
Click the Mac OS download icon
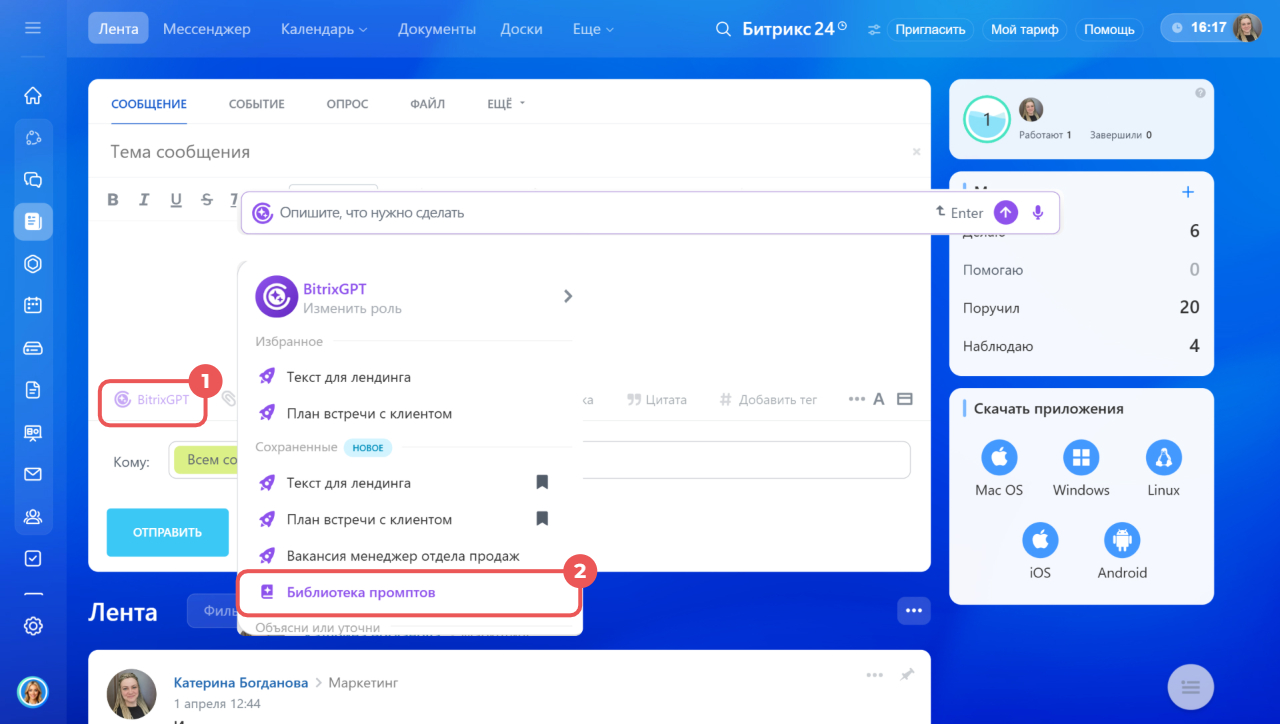click(999, 458)
